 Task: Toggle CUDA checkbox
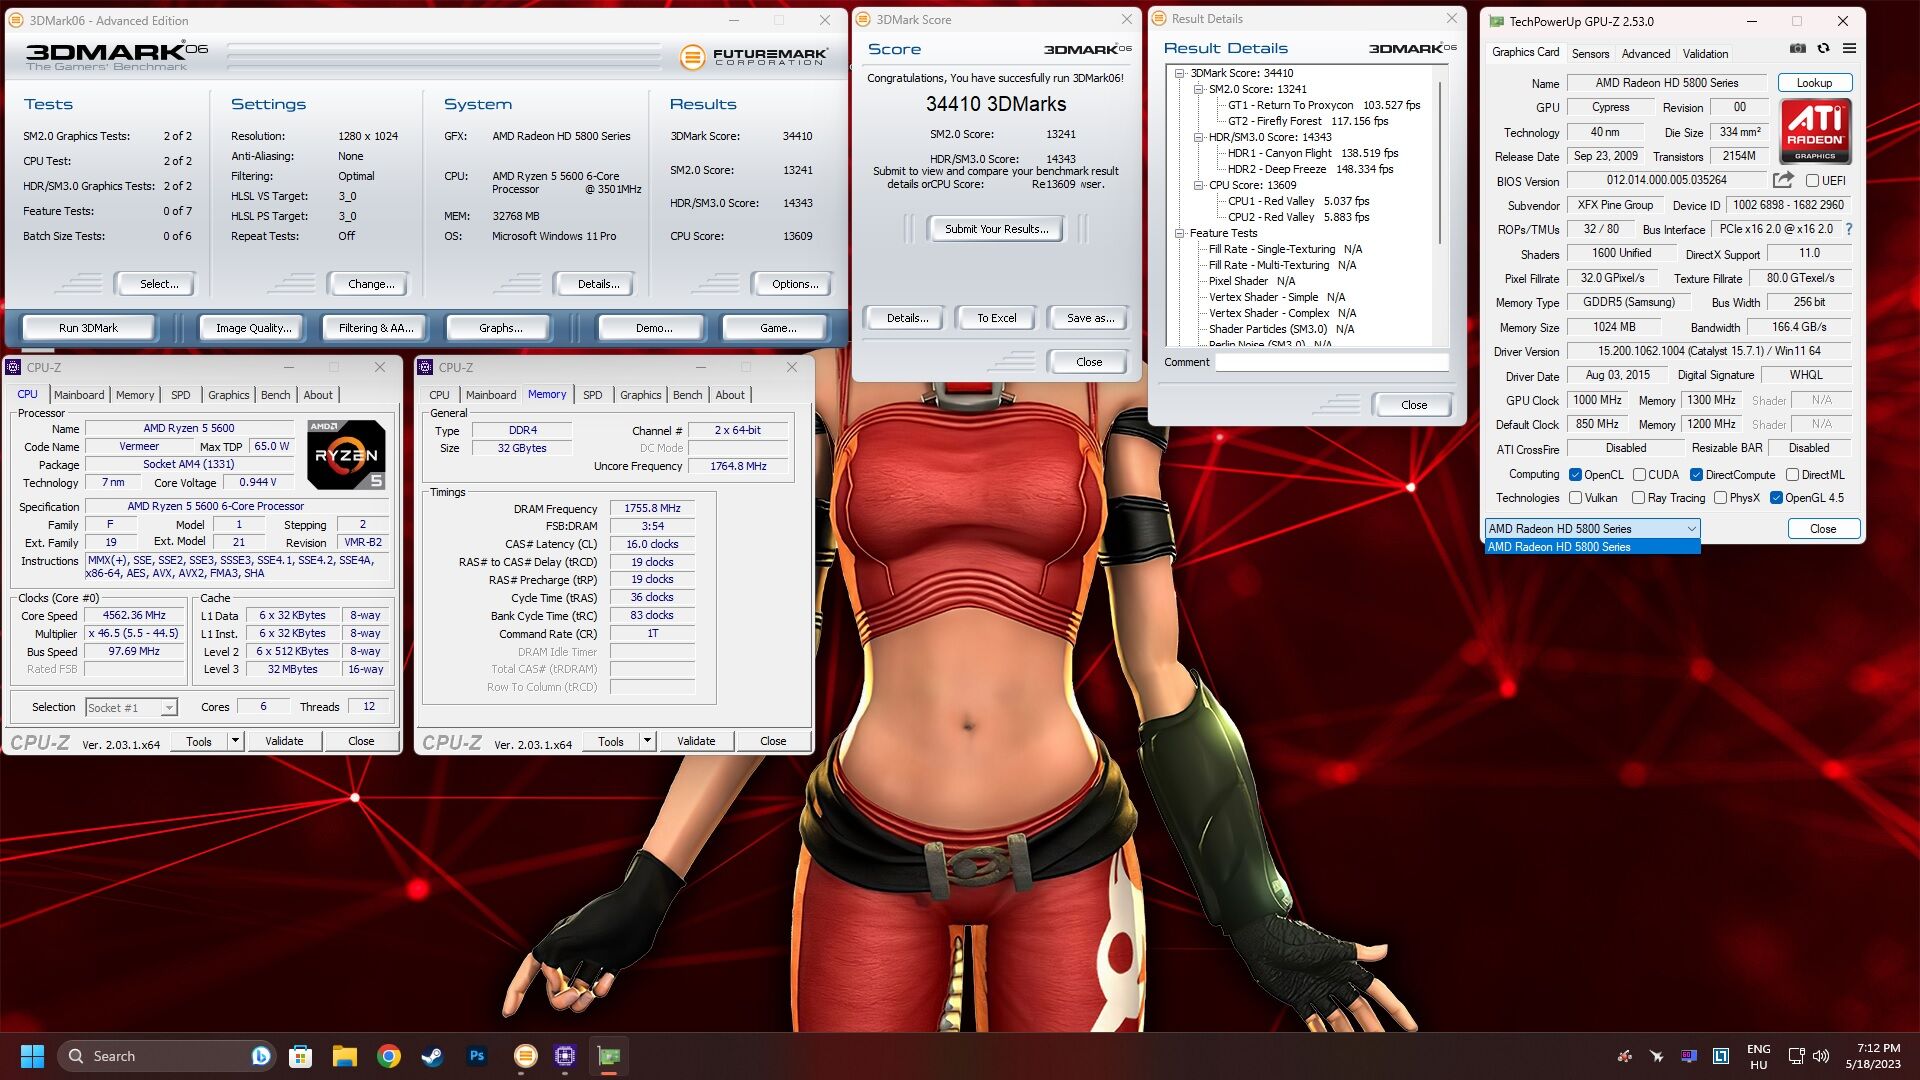[1640, 475]
